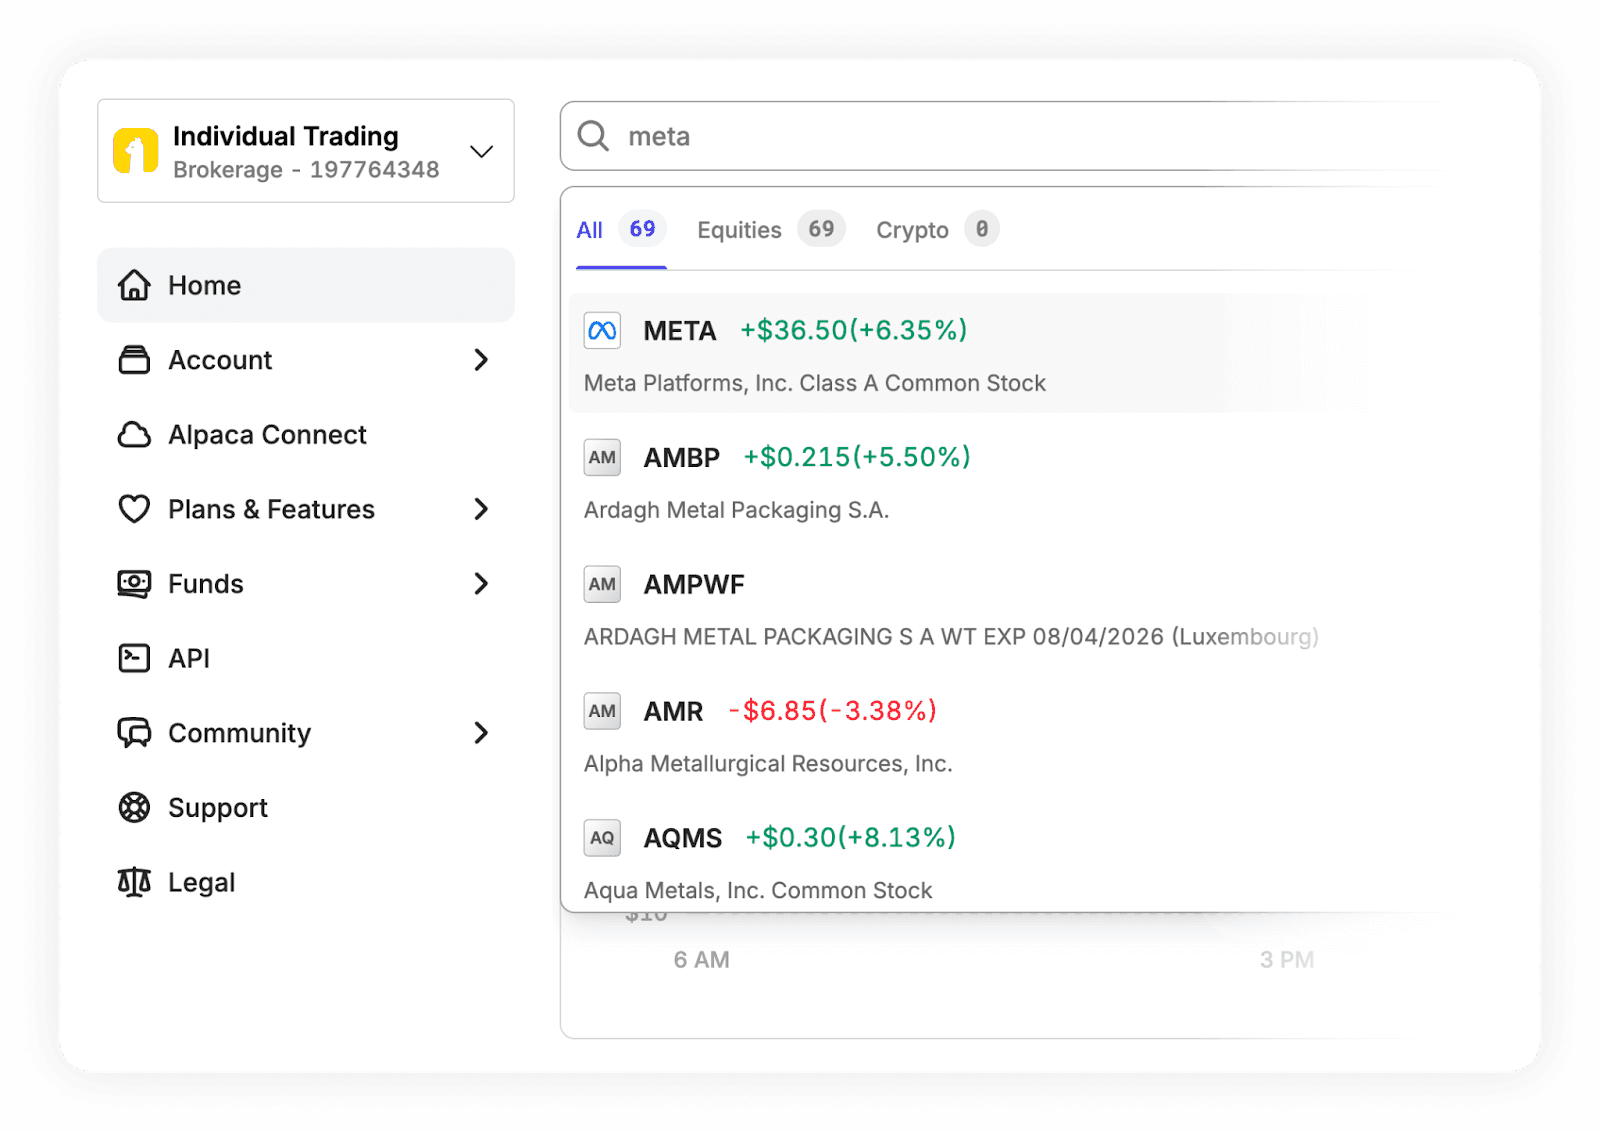The width and height of the screenshot is (1600, 1131).
Task: Click 'Alpha Metallurgical Resources, Inc.' description
Action: coord(768,764)
